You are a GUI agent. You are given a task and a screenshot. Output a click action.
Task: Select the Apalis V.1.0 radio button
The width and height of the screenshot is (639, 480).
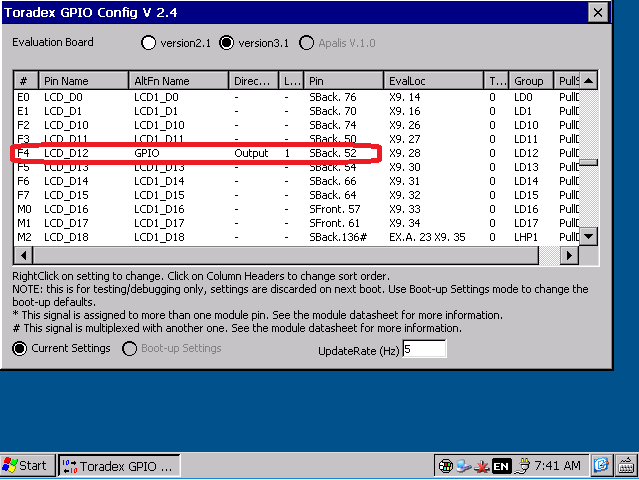pyautogui.click(x=306, y=43)
